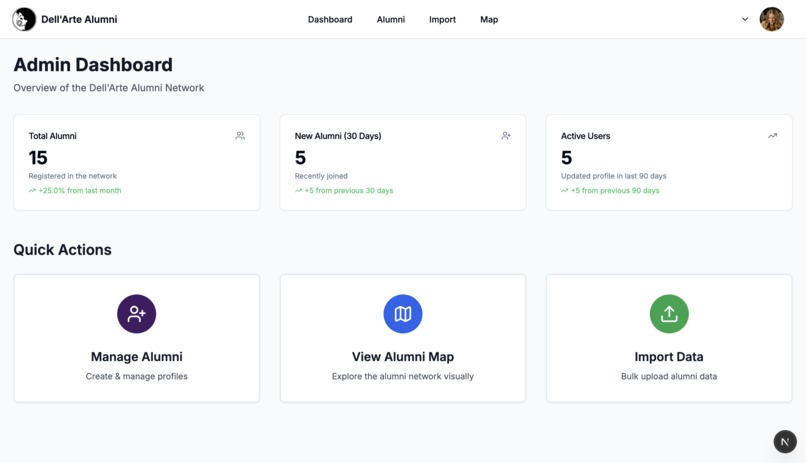Viewport: 806px width, 463px height.
Task: Click 'New Alumni (30 Days)' label
Action: tap(338, 136)
